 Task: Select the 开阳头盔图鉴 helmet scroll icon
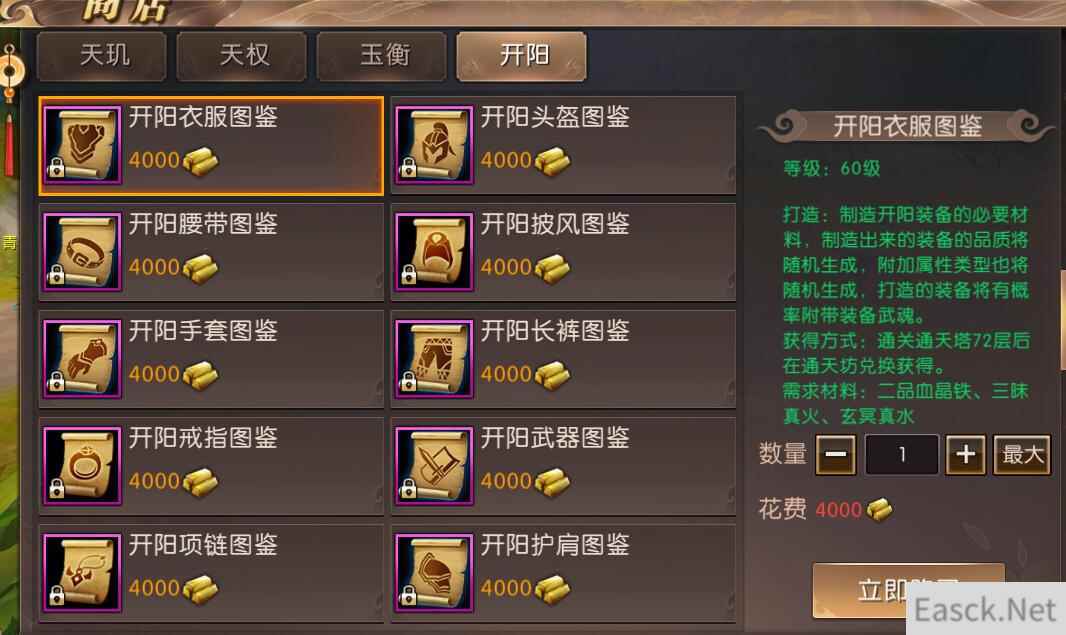coord(434,145)
